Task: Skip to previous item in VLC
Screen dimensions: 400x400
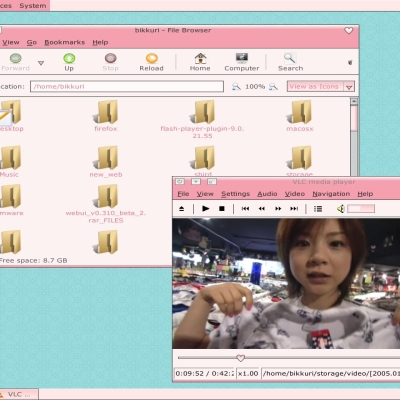Action: point(245,209)
